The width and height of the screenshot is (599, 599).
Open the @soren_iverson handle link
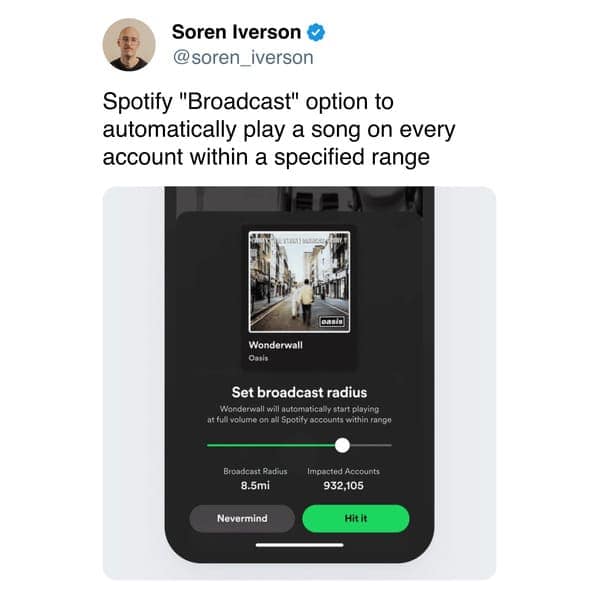click(243, 58)
